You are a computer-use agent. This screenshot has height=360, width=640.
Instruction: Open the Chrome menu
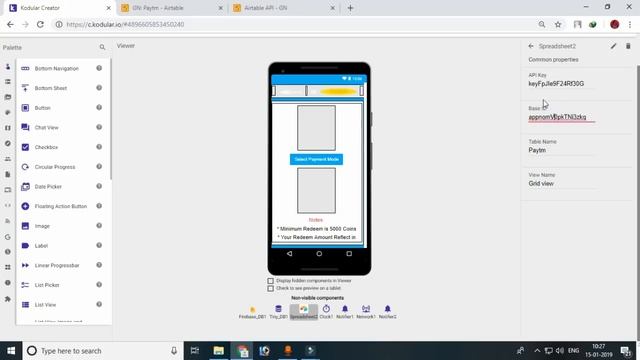[x=630, y=24]
